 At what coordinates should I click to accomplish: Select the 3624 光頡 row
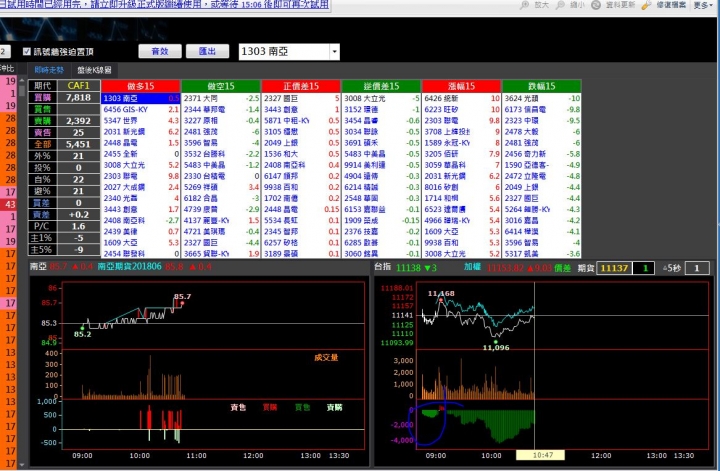tap(542, 98)
